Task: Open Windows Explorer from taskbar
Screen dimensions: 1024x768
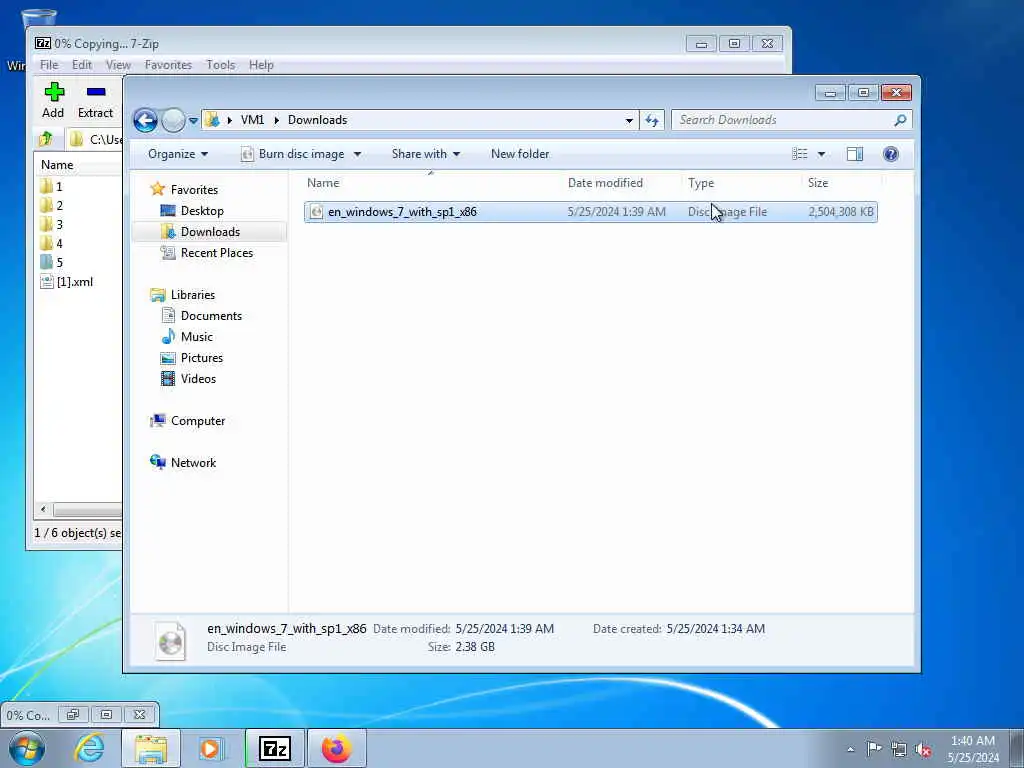Action: coord(151,748)
